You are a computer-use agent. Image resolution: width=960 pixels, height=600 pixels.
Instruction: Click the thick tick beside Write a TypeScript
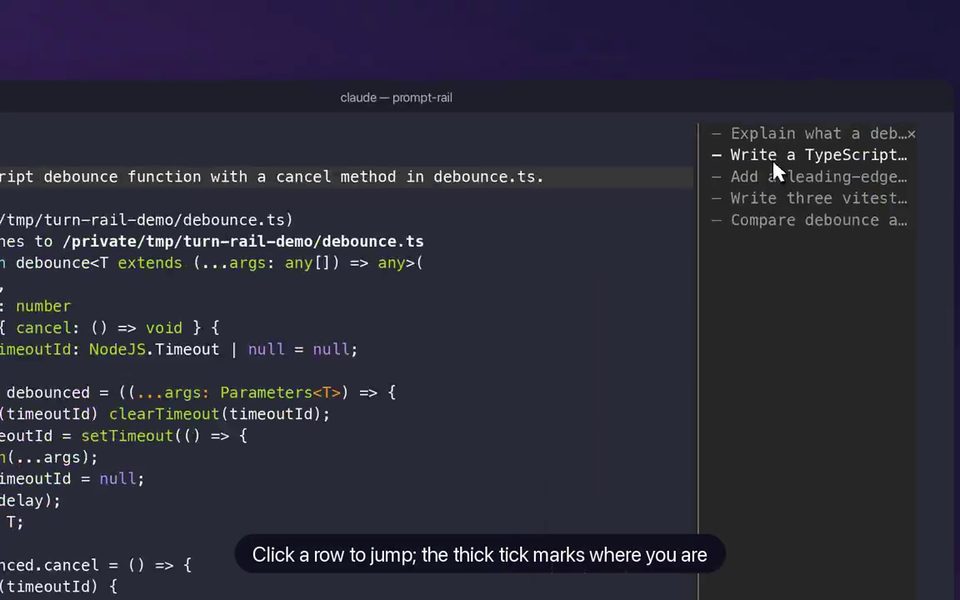click(x=716, y=156)
